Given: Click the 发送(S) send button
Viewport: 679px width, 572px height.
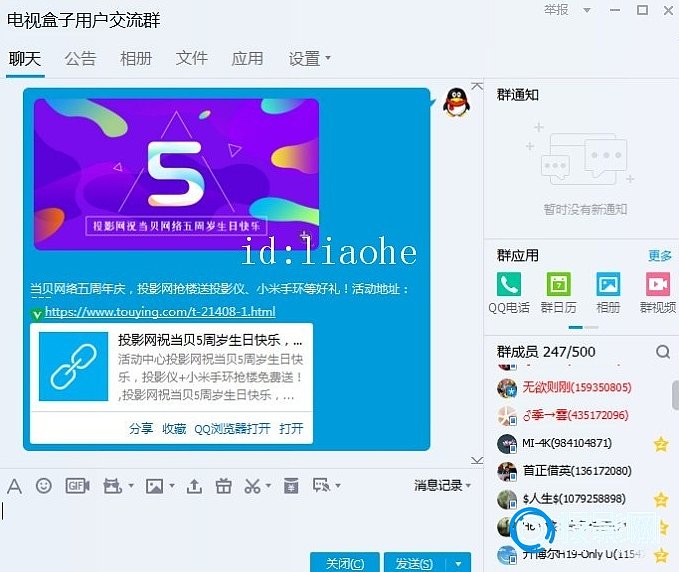Looking at the screenshot, I should pyautogui.click(x=414, y=563).
